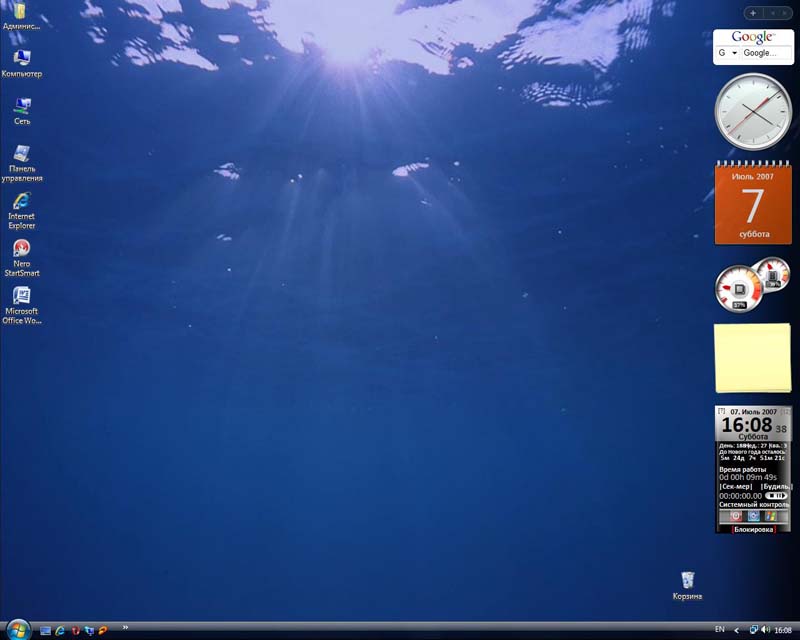Screen dimensions: 800x640
Task: Click the EN language indicator
Action: [x=719, y=630]
